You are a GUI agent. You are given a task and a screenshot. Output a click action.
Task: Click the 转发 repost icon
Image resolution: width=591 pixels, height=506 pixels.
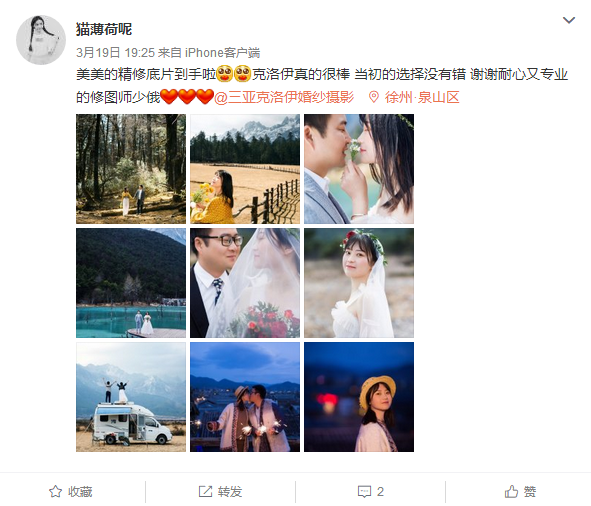(205, 491)
